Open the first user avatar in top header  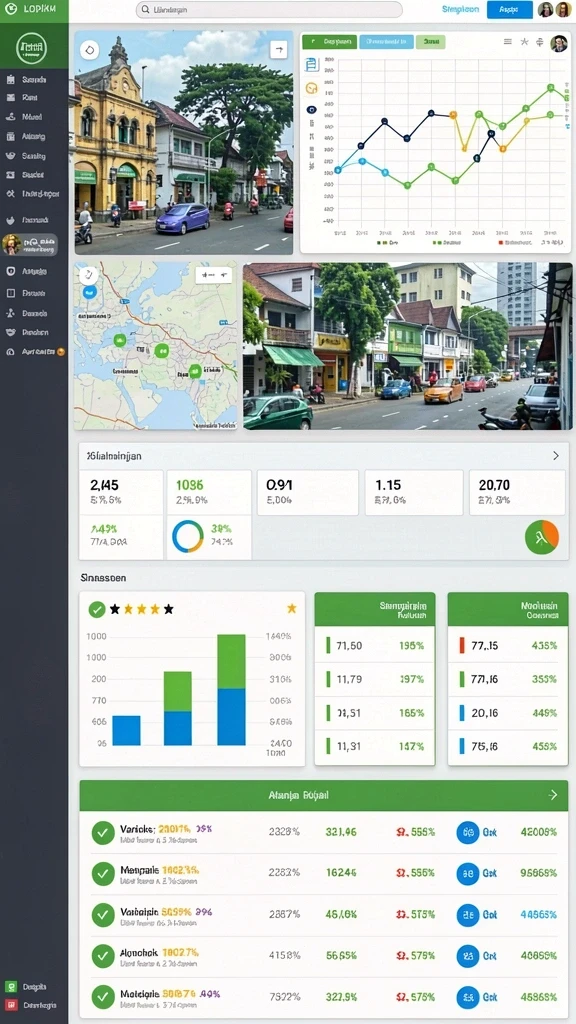pos(545,9)
